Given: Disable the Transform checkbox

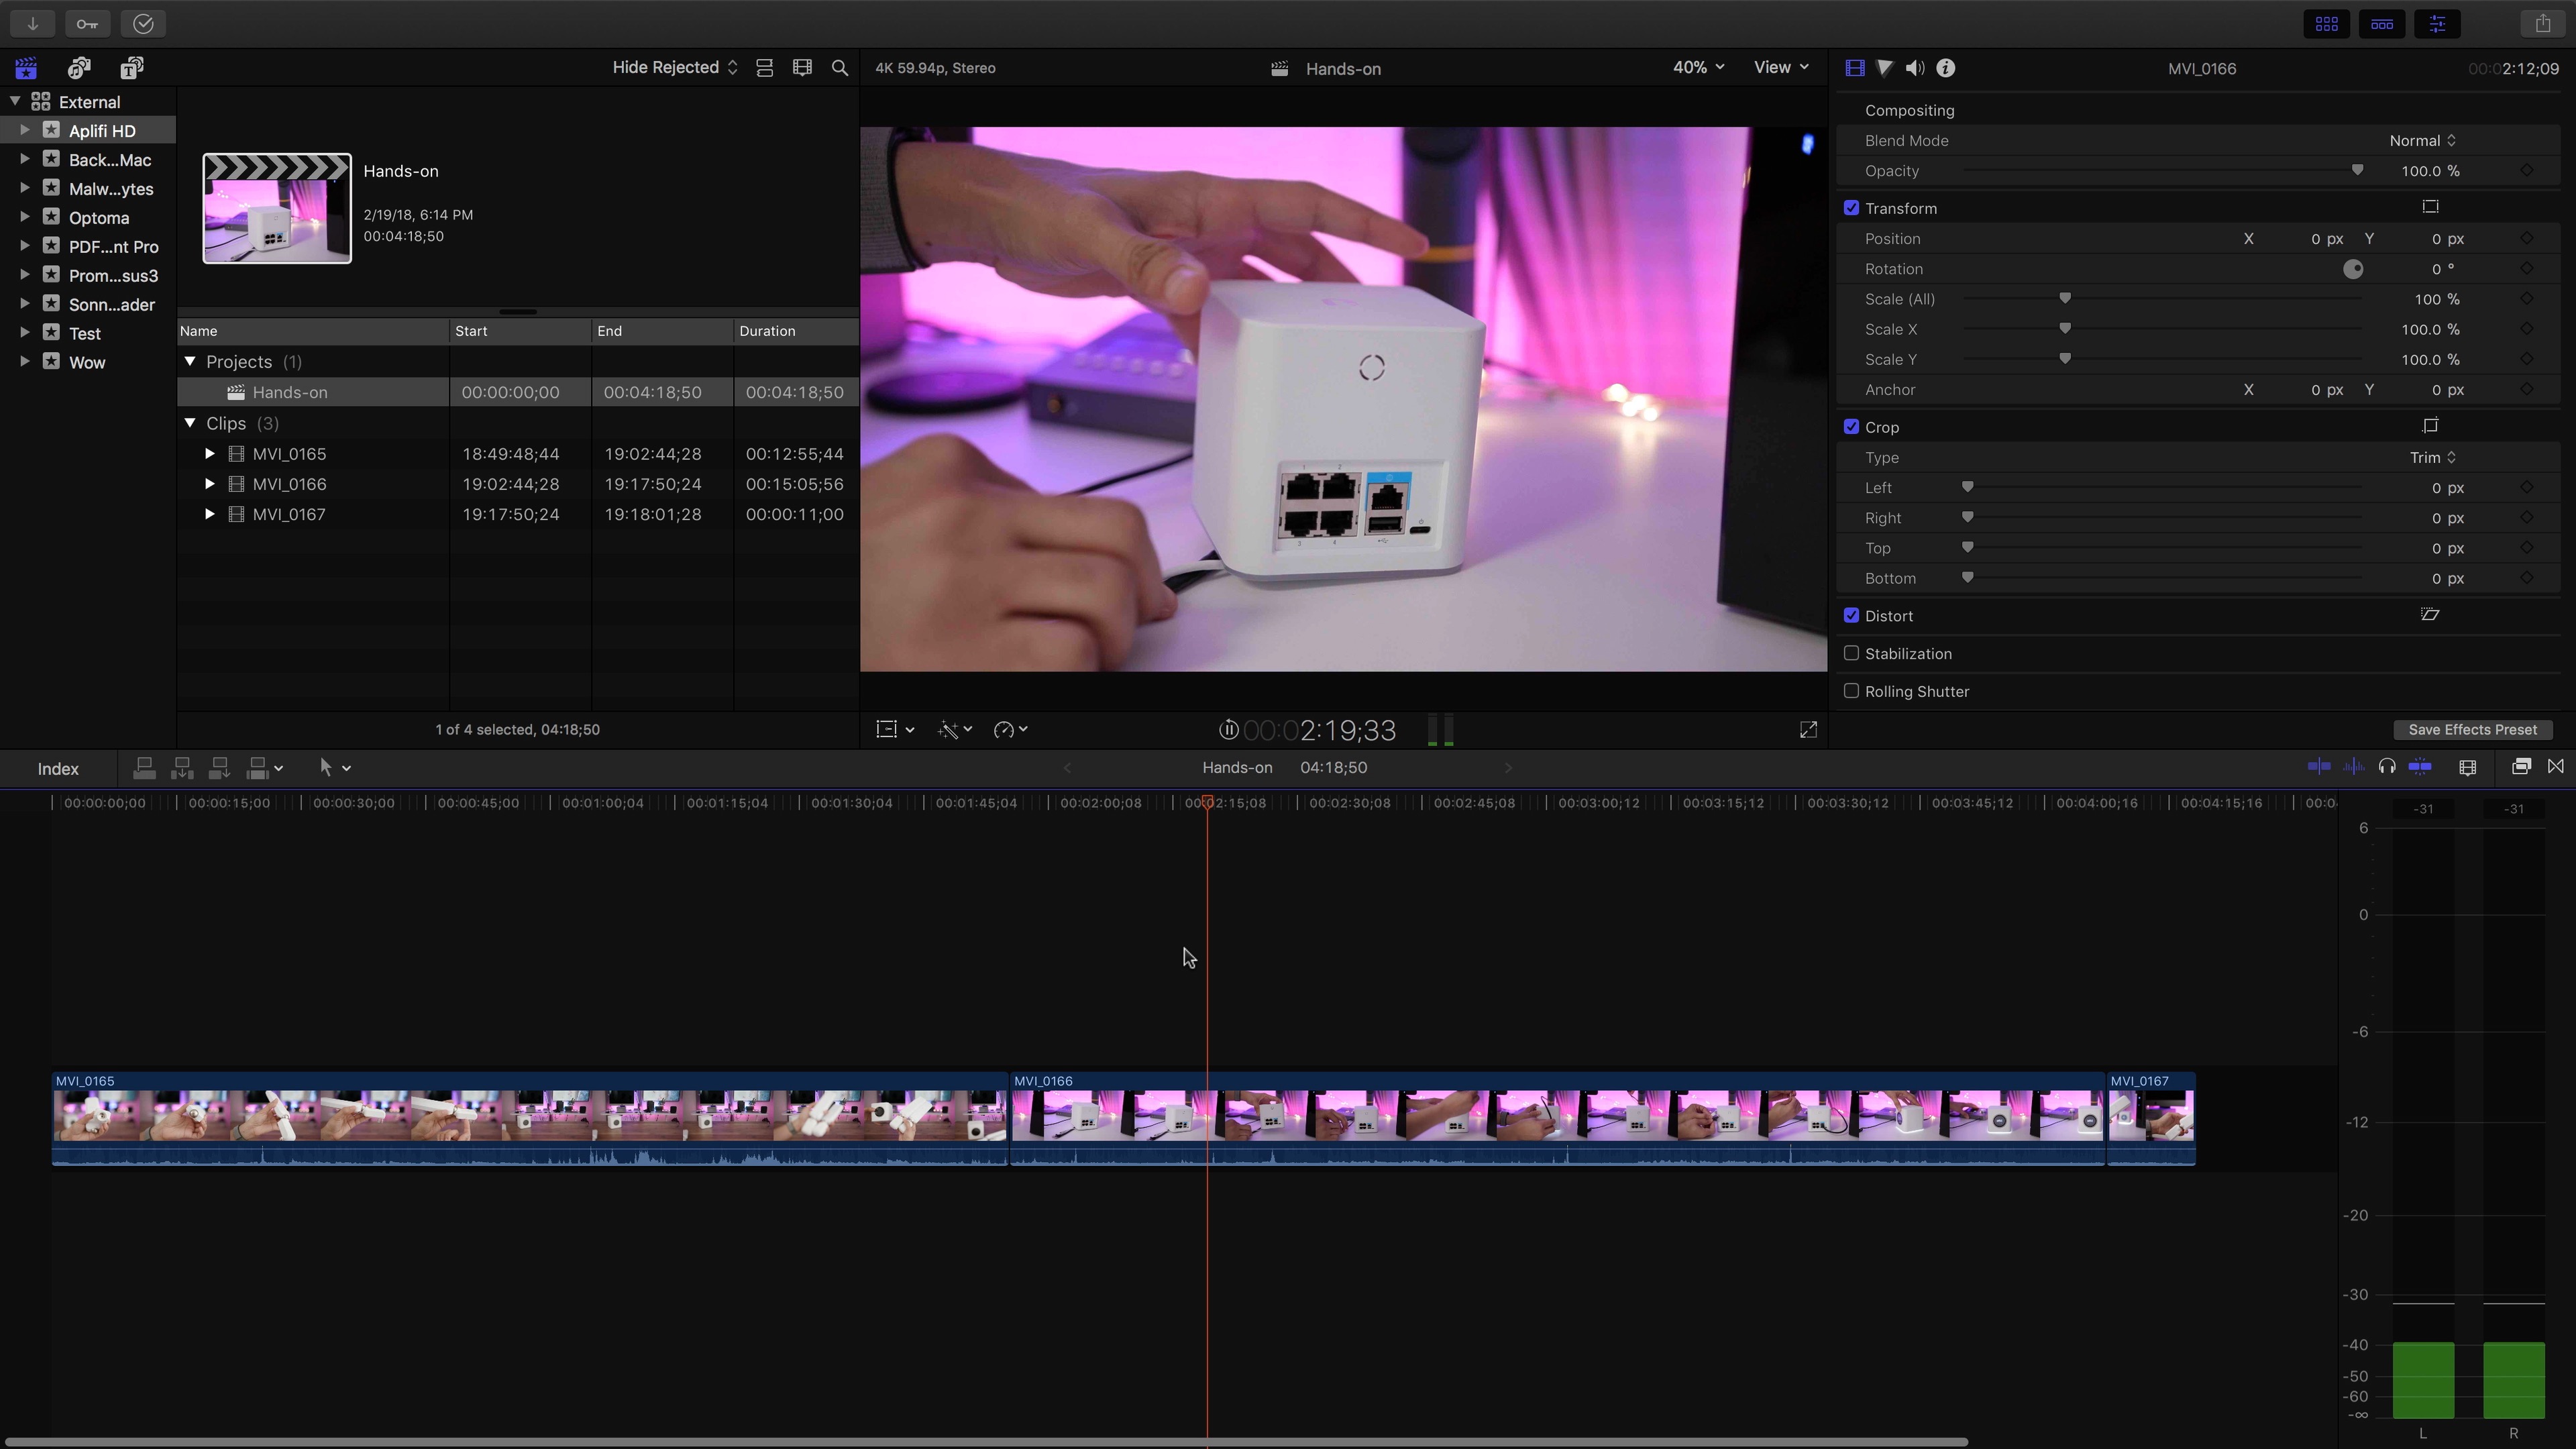Looking at the screenshot, I should click(x=1851, y=208).
